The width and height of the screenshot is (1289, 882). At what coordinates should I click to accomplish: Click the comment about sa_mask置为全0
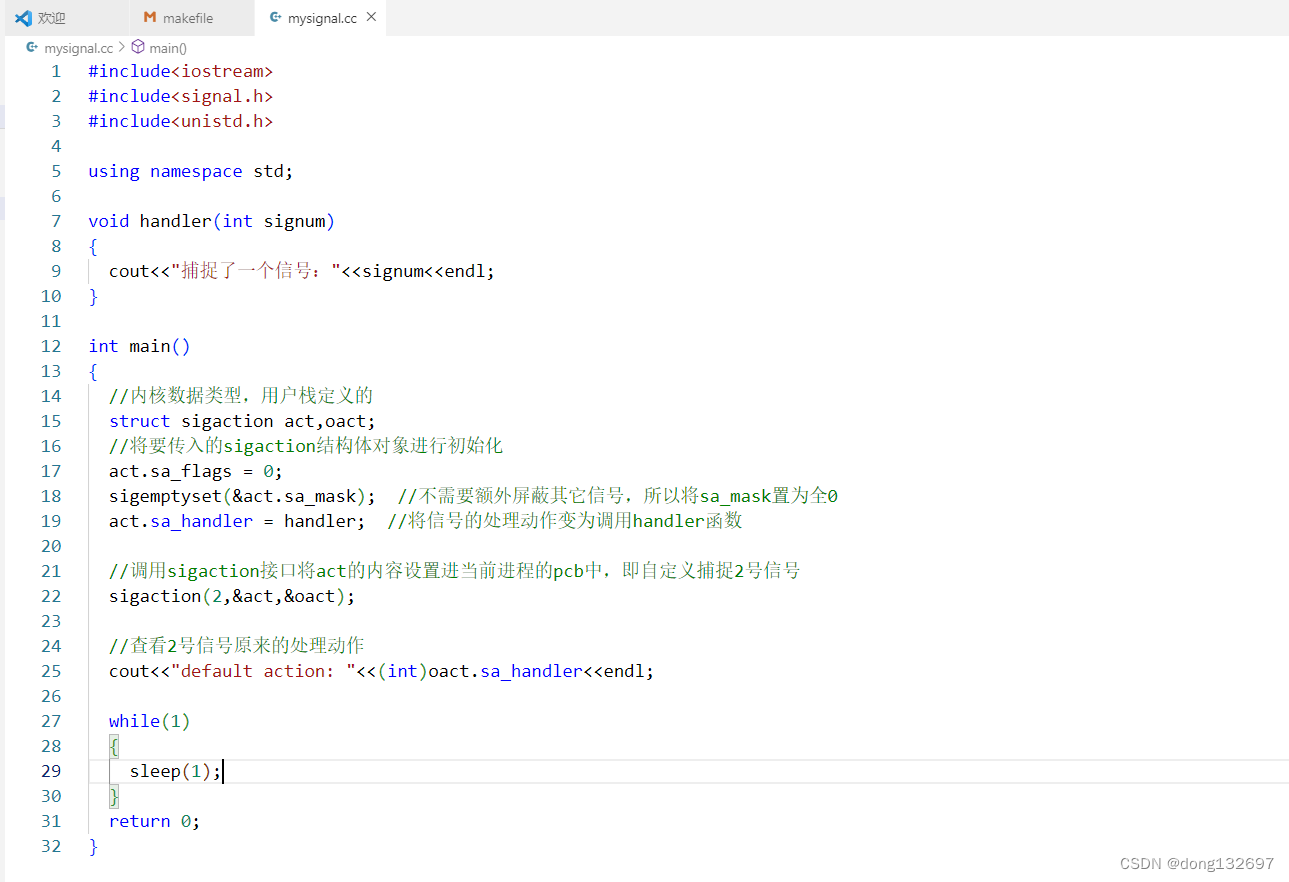click(618, 496)
